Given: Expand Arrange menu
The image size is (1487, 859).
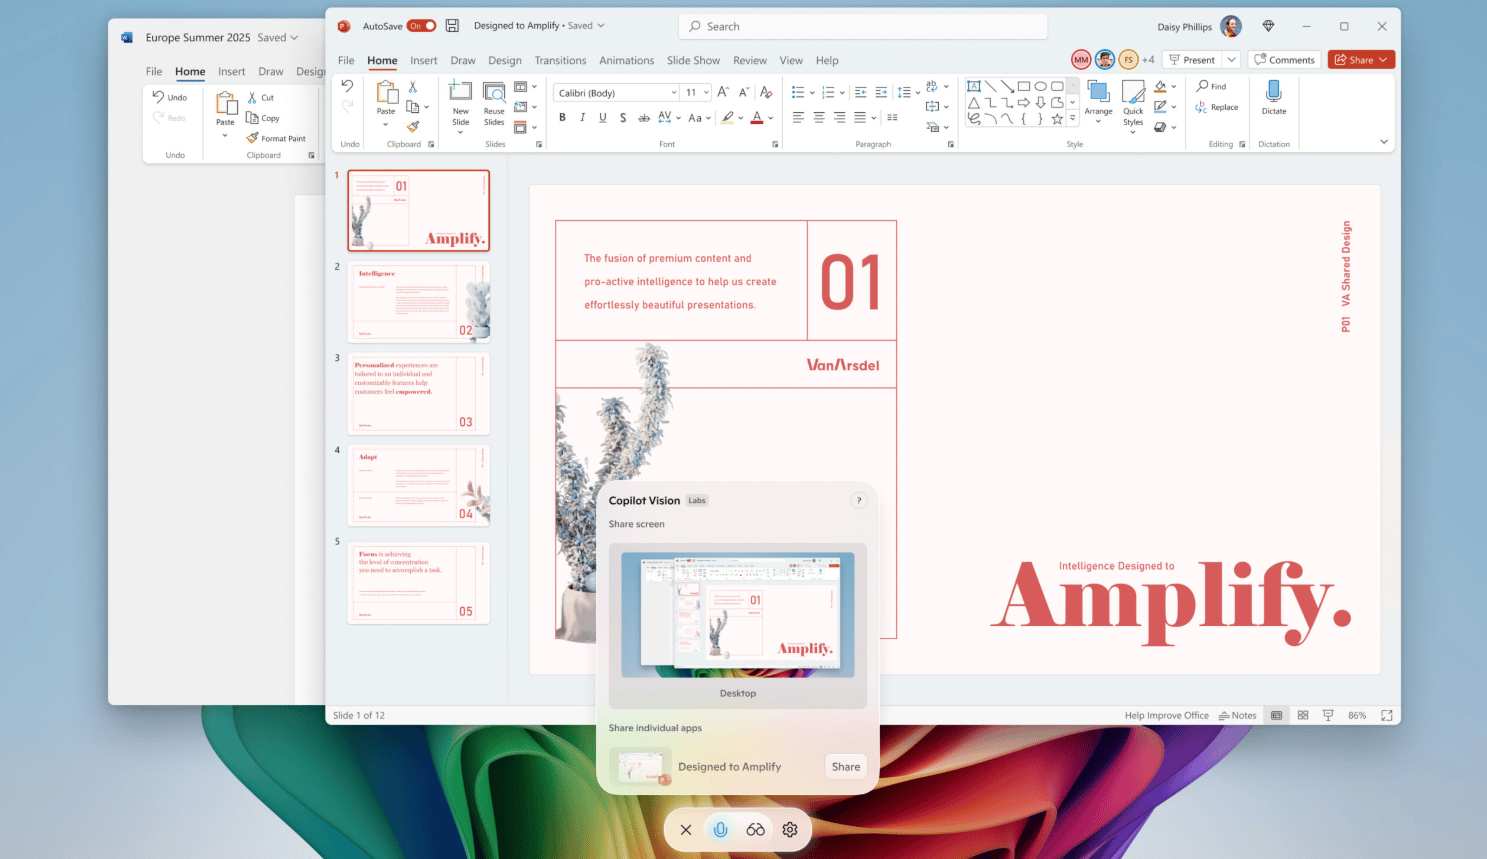Looking at the screenshot, I should tap(1098, 102).
